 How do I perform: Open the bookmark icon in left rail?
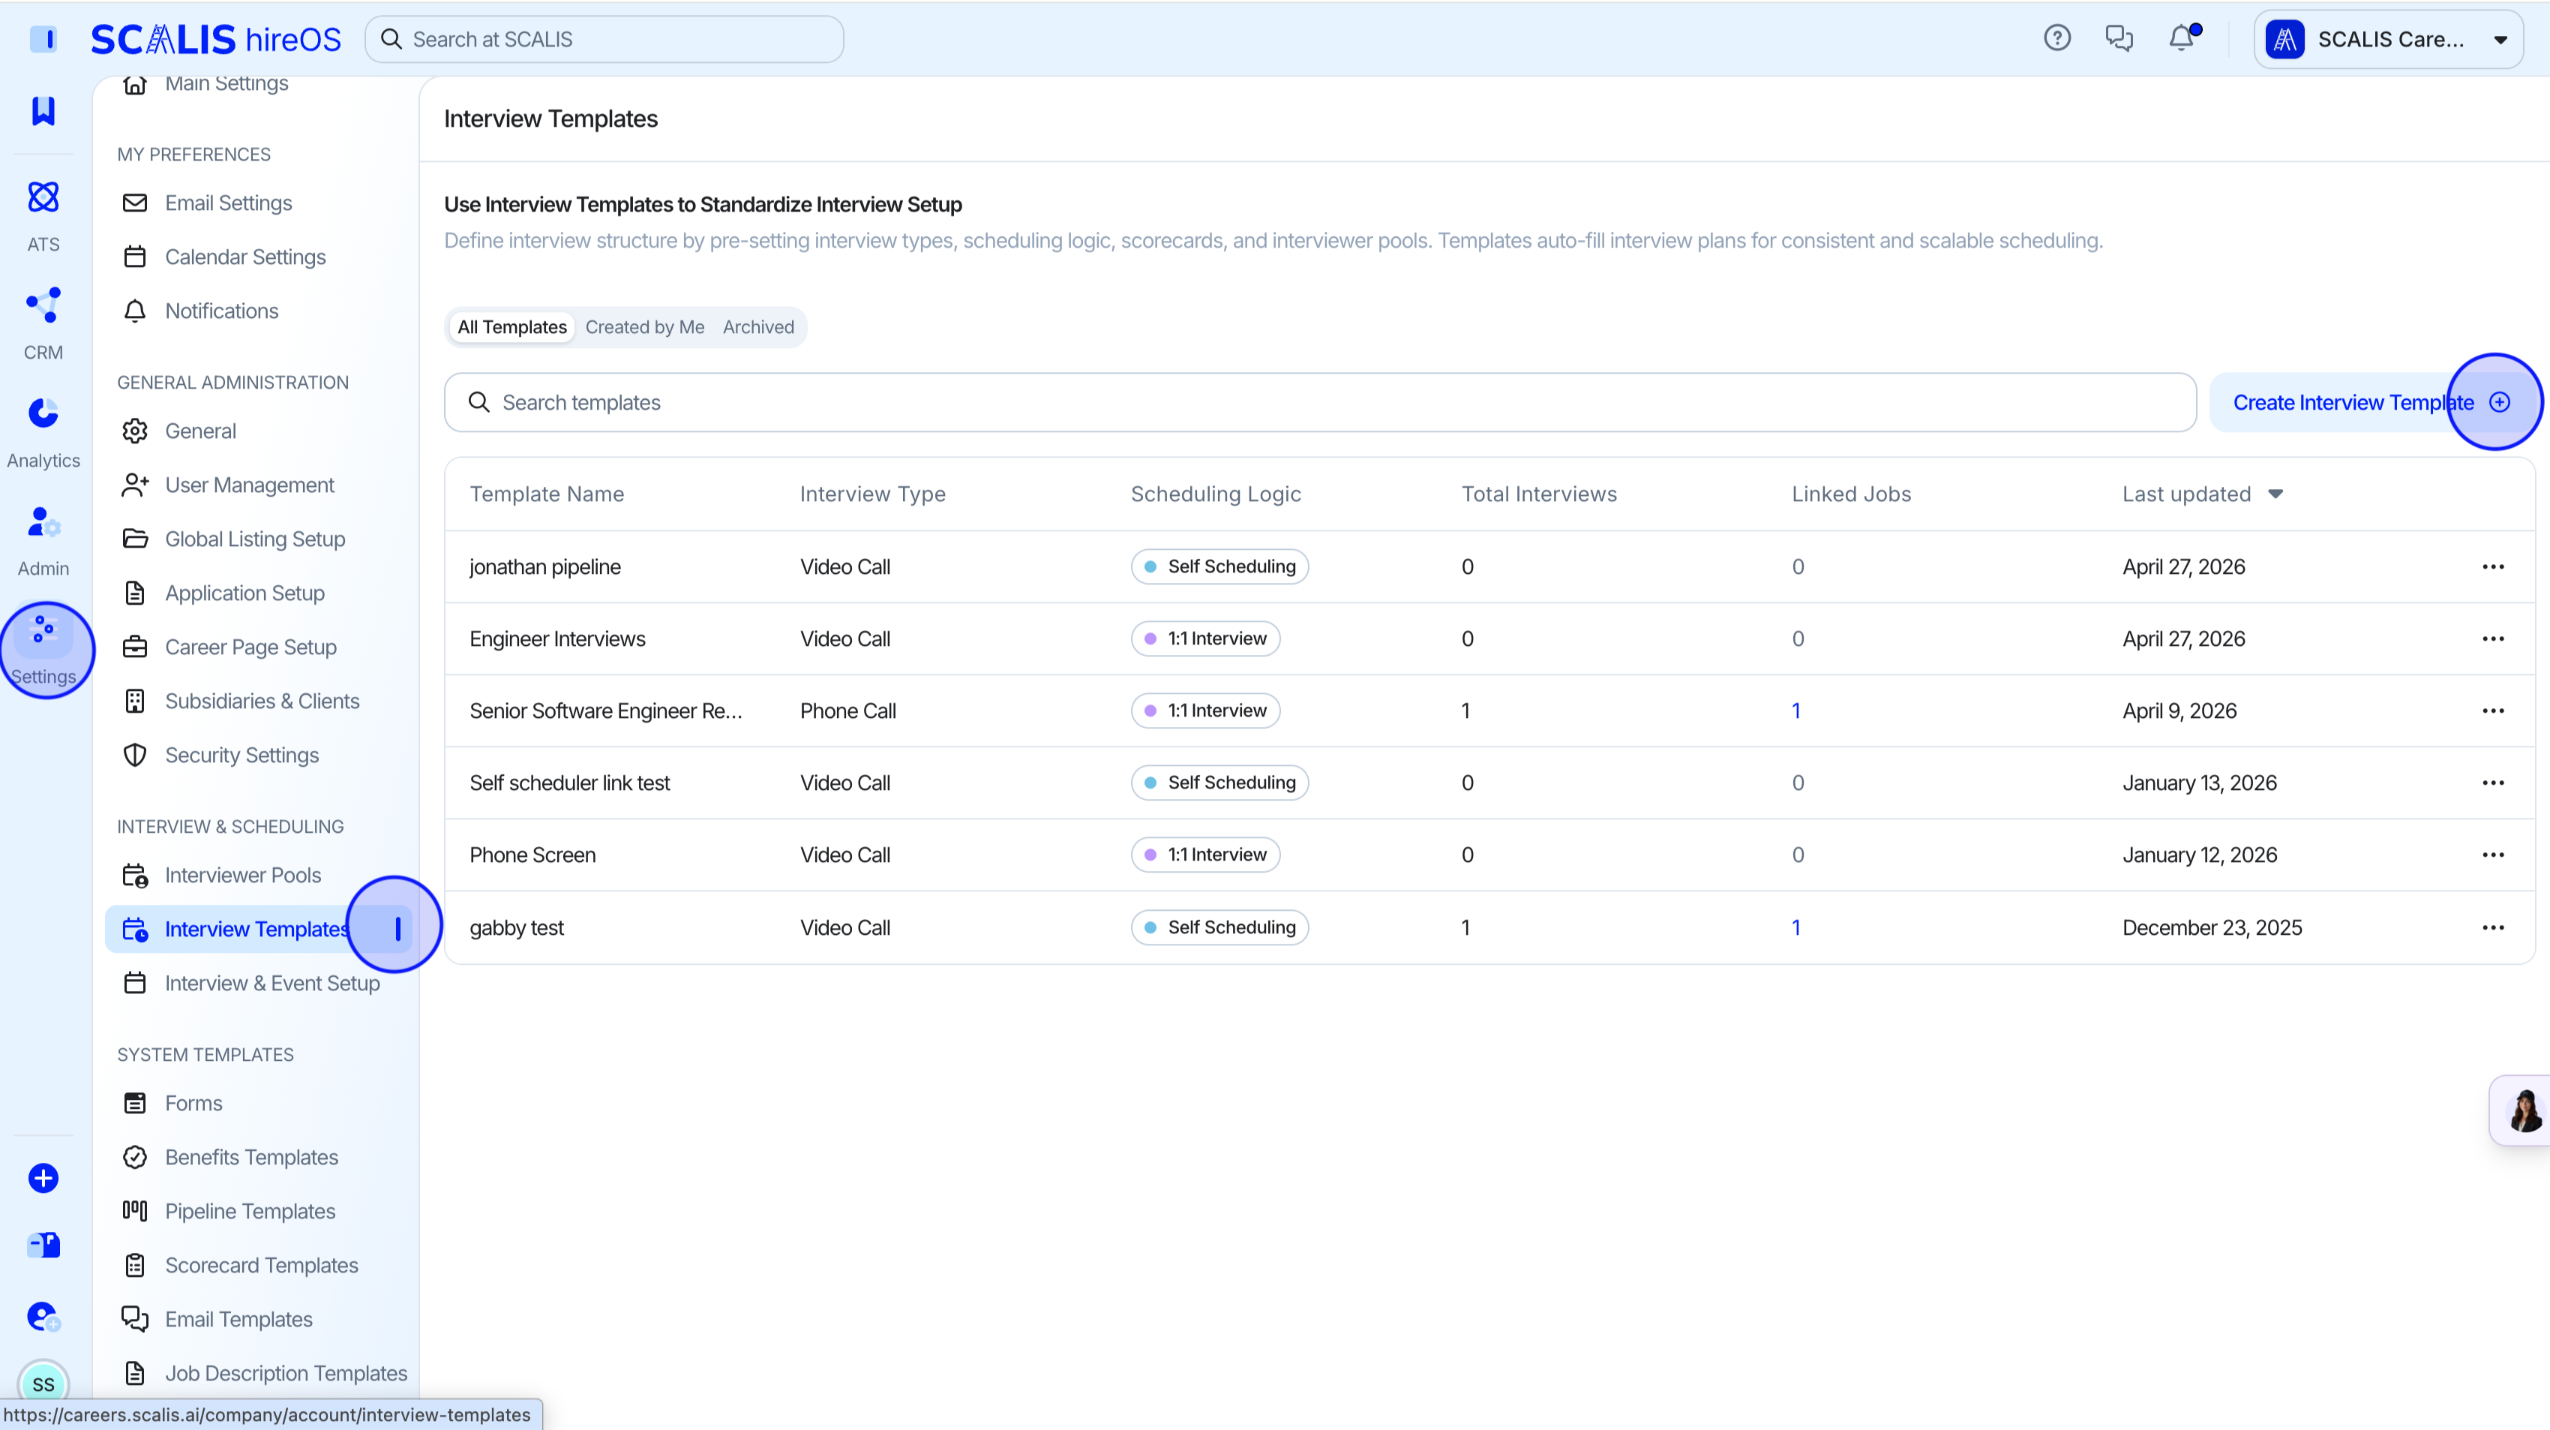click(x=43, y=110)
